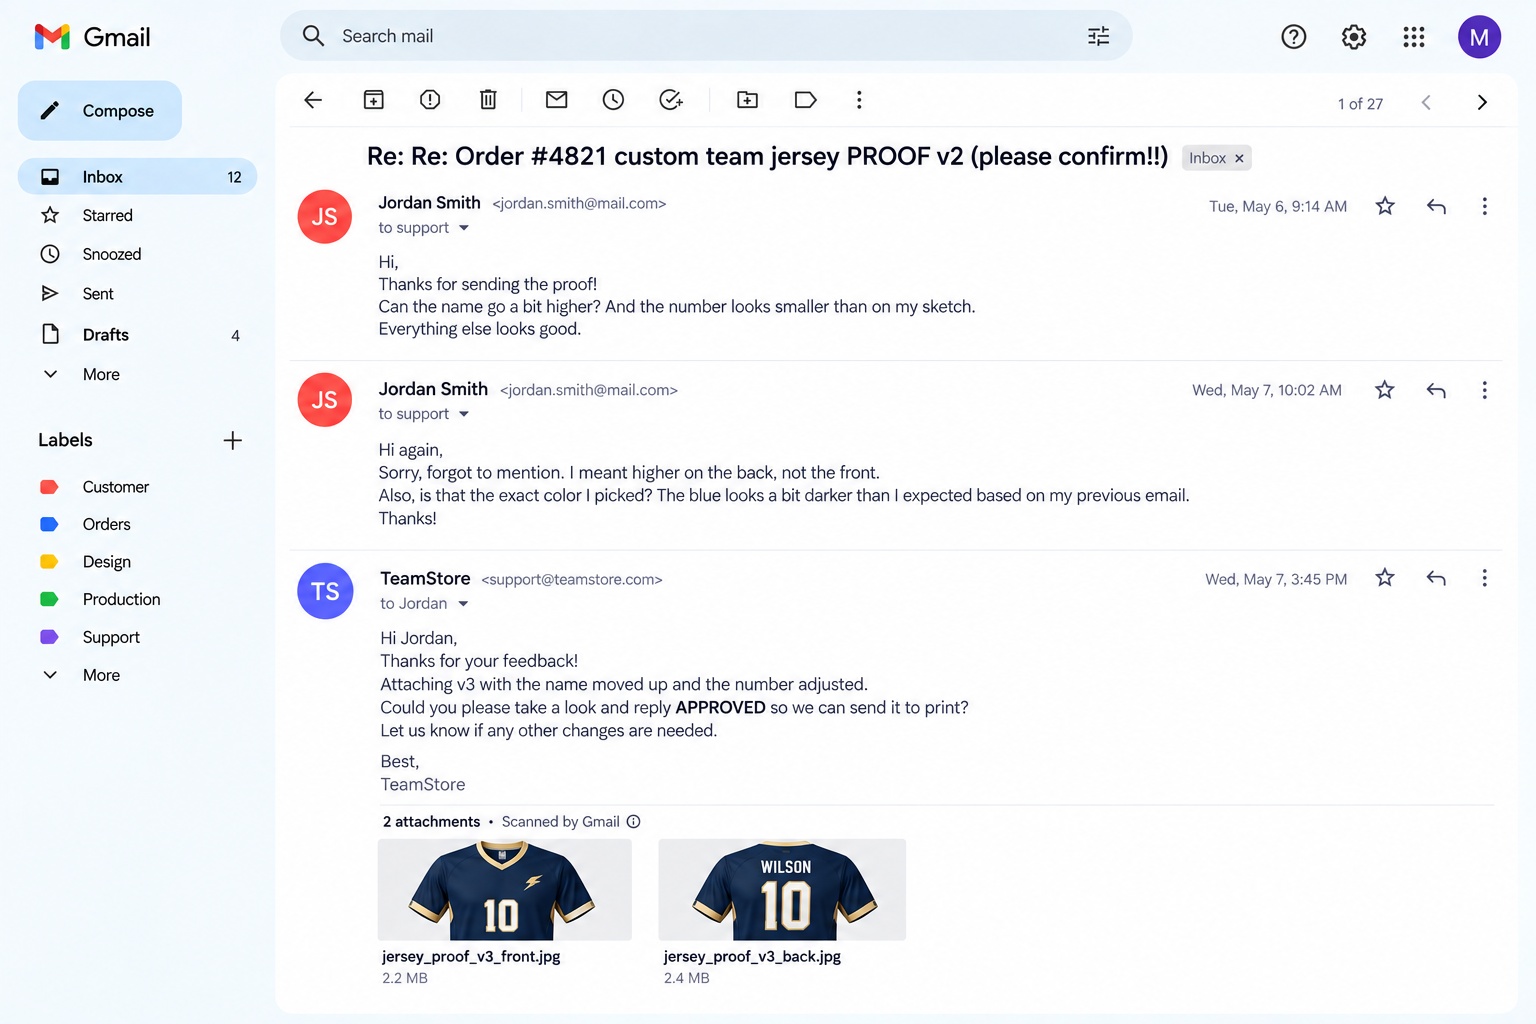Screen dimensions: 1536x1024
Task: Show recipient details for first Jordan Smith message
Action: 464,228
